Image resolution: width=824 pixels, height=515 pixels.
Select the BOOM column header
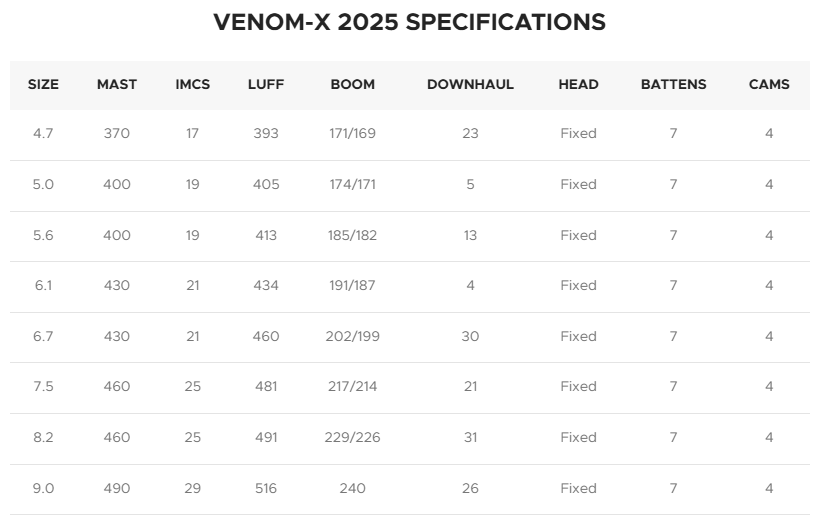353,85
